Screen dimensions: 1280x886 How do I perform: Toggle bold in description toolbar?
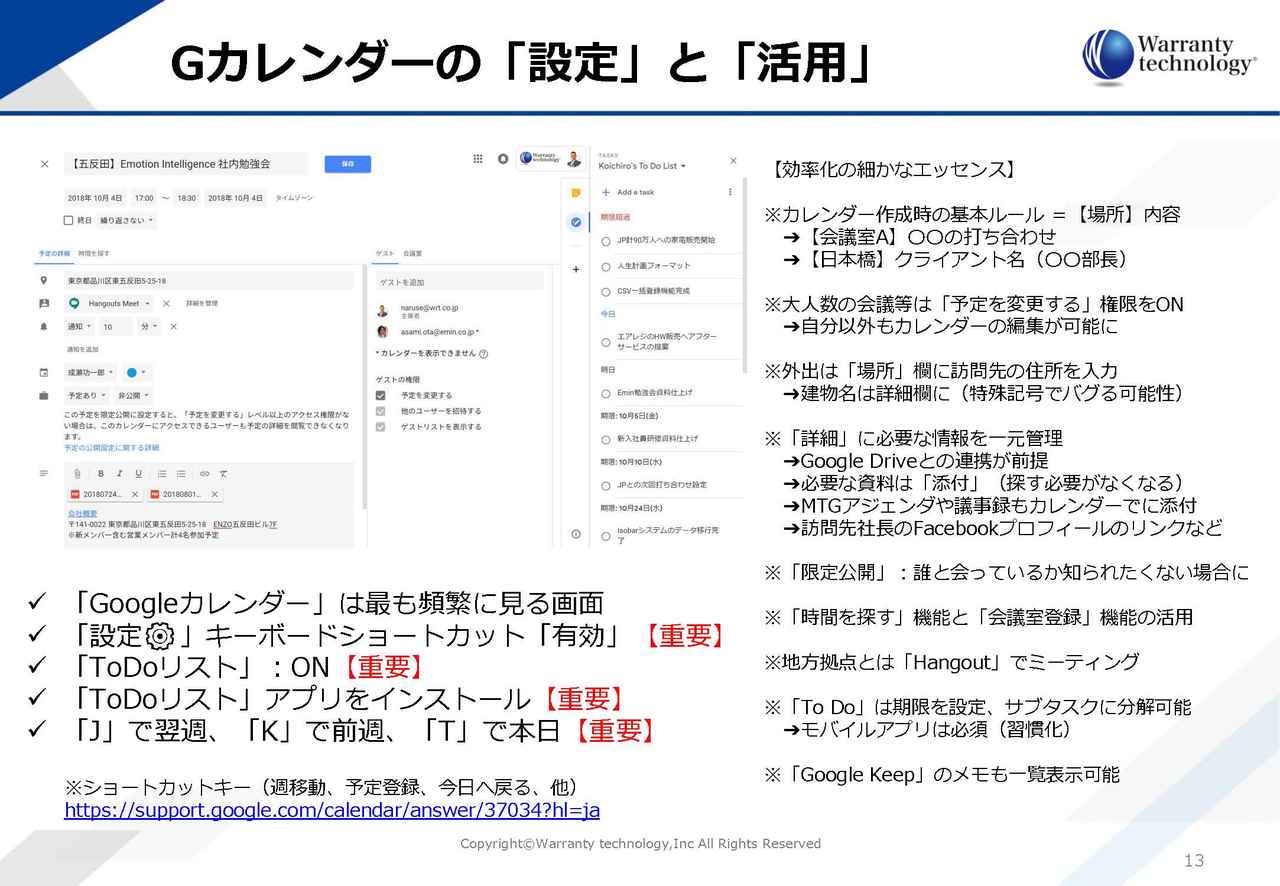(100, 473)
